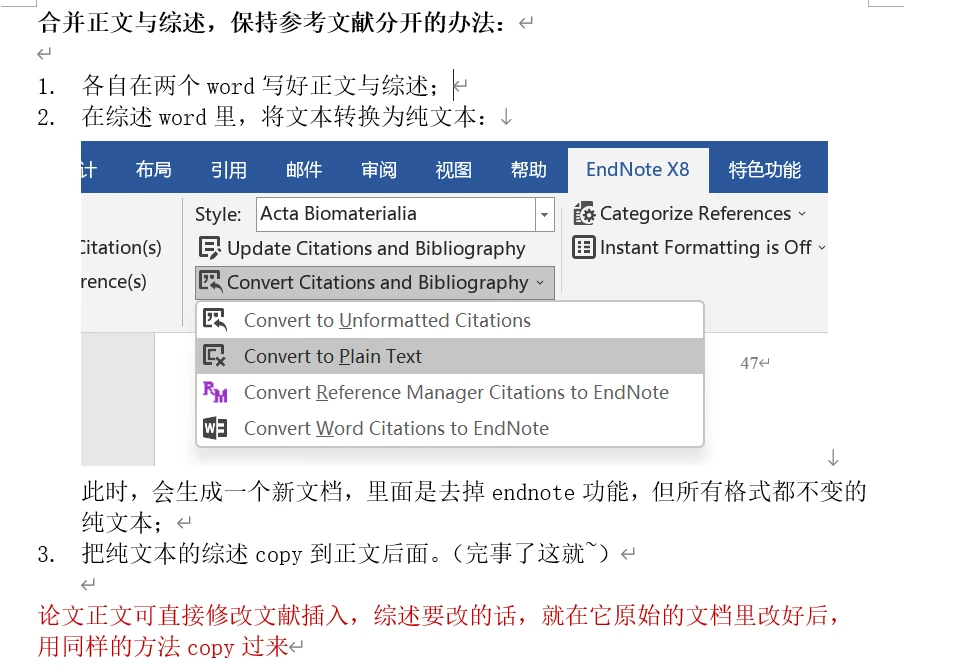Open the 帮助 ribbon tab

pos(528,170)
